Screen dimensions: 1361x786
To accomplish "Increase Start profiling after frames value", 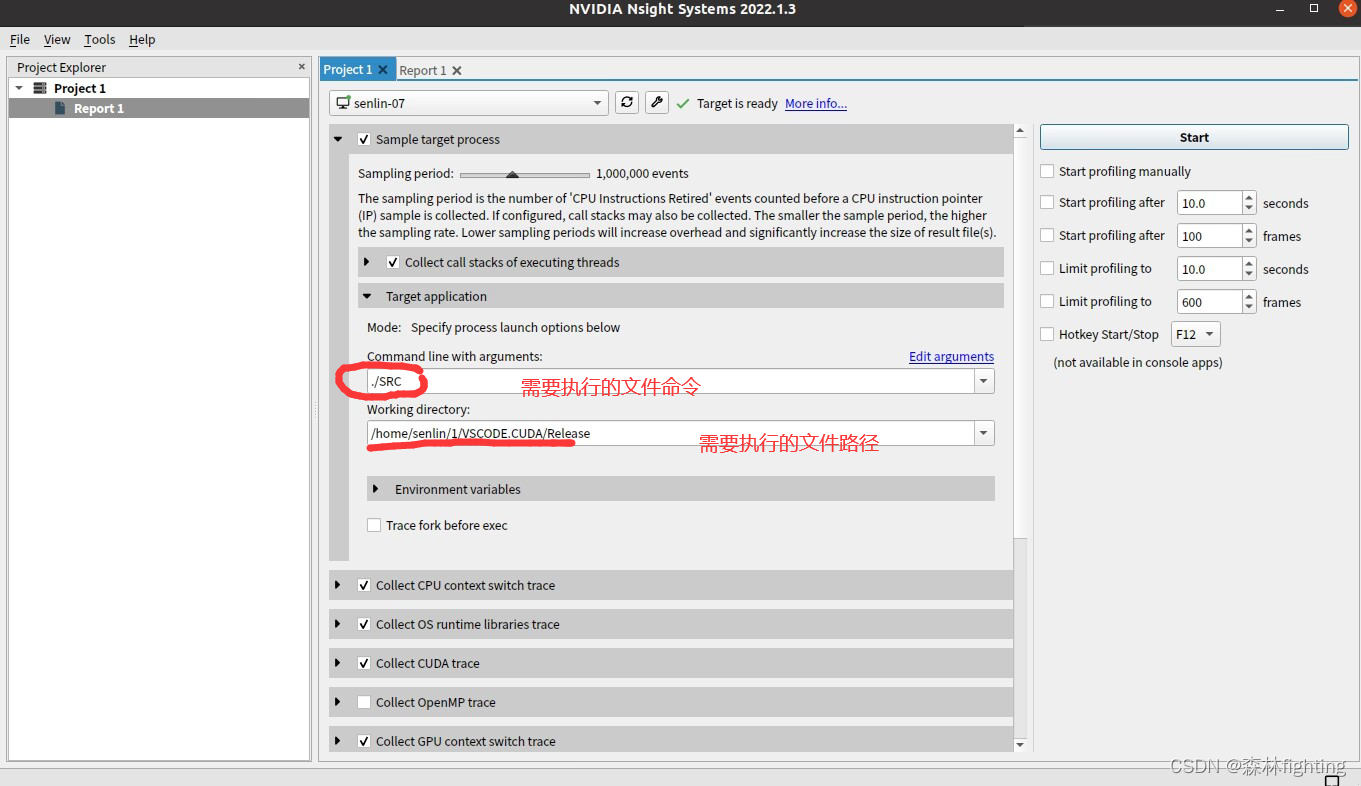I will point(1249,231).
